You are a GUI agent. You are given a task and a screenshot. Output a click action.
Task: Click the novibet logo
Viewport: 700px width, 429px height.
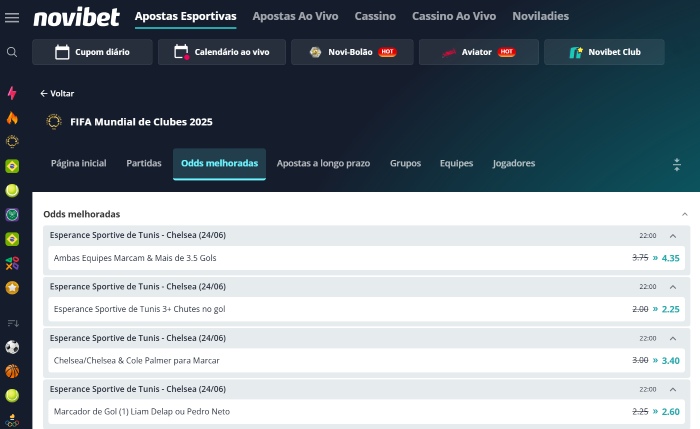tap(76, 17)
